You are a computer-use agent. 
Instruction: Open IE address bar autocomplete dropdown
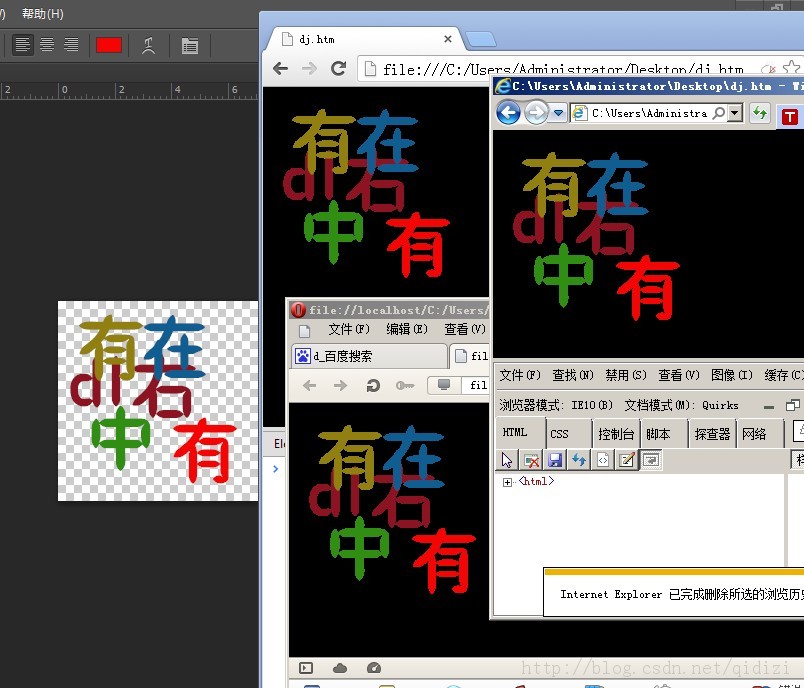point(735,113)
